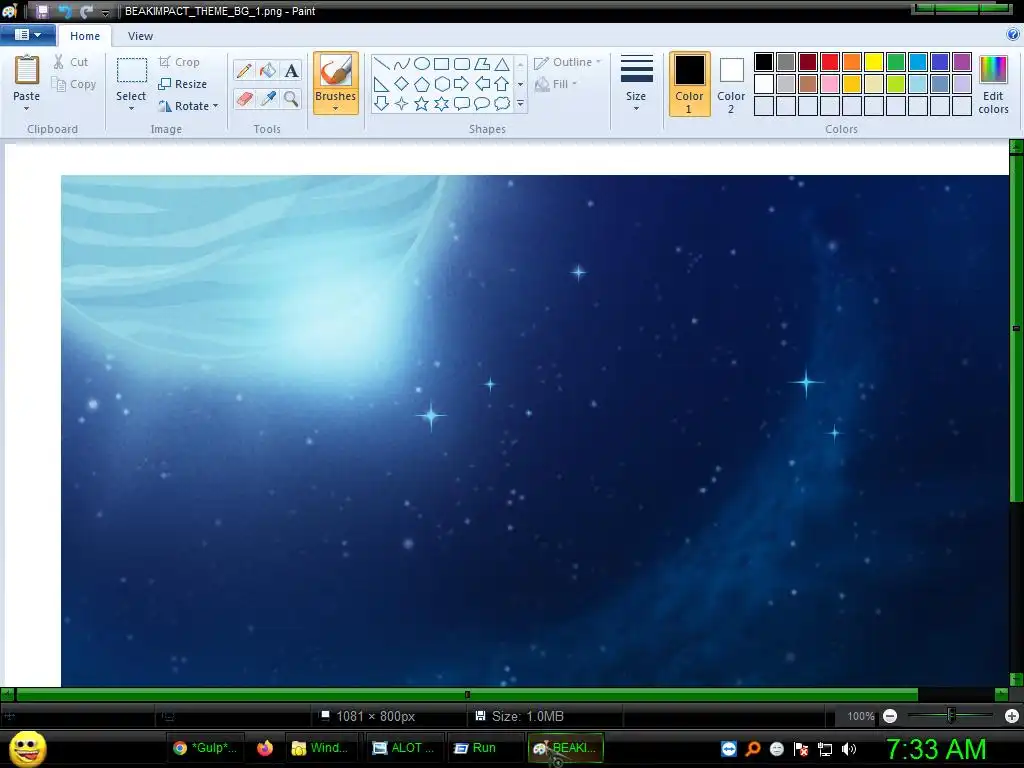Choose the Oval shape
This screenshot has width=1024, height=768.
tap(422, 63)
